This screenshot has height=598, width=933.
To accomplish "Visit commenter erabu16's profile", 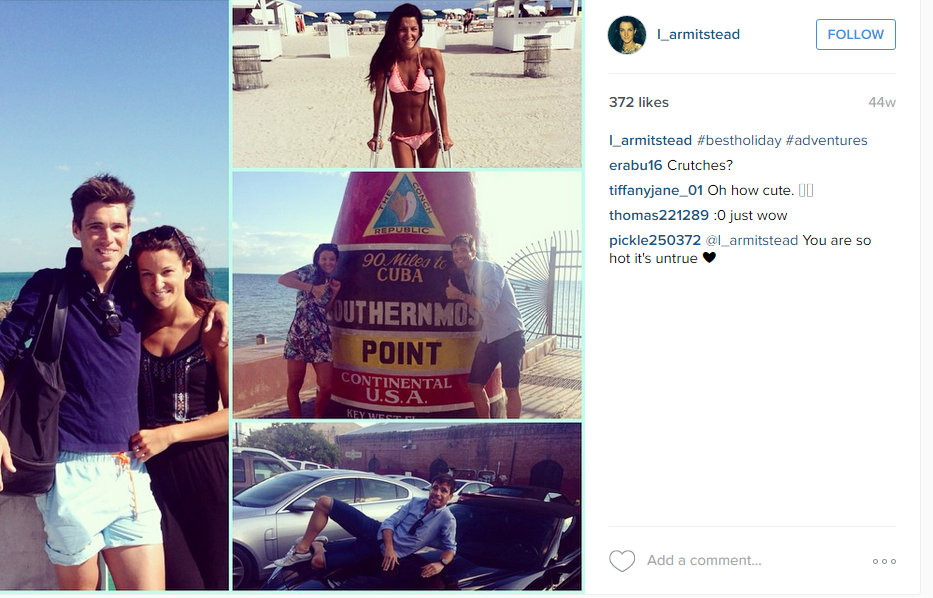I will pyautogui.click(x=635, y=165).
